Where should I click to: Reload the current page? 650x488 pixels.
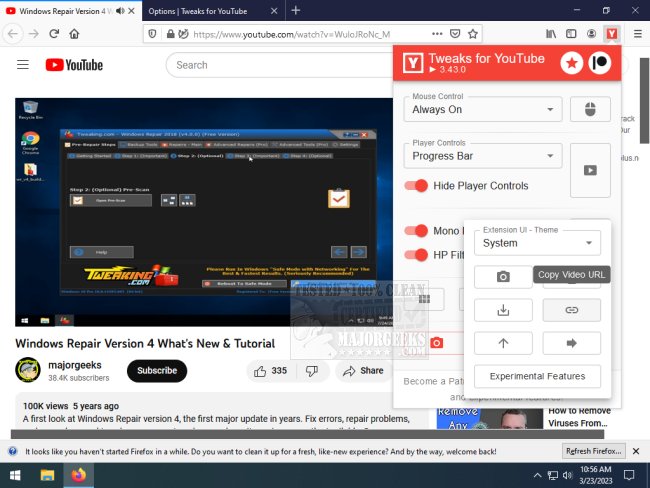[x=54, y=34]
